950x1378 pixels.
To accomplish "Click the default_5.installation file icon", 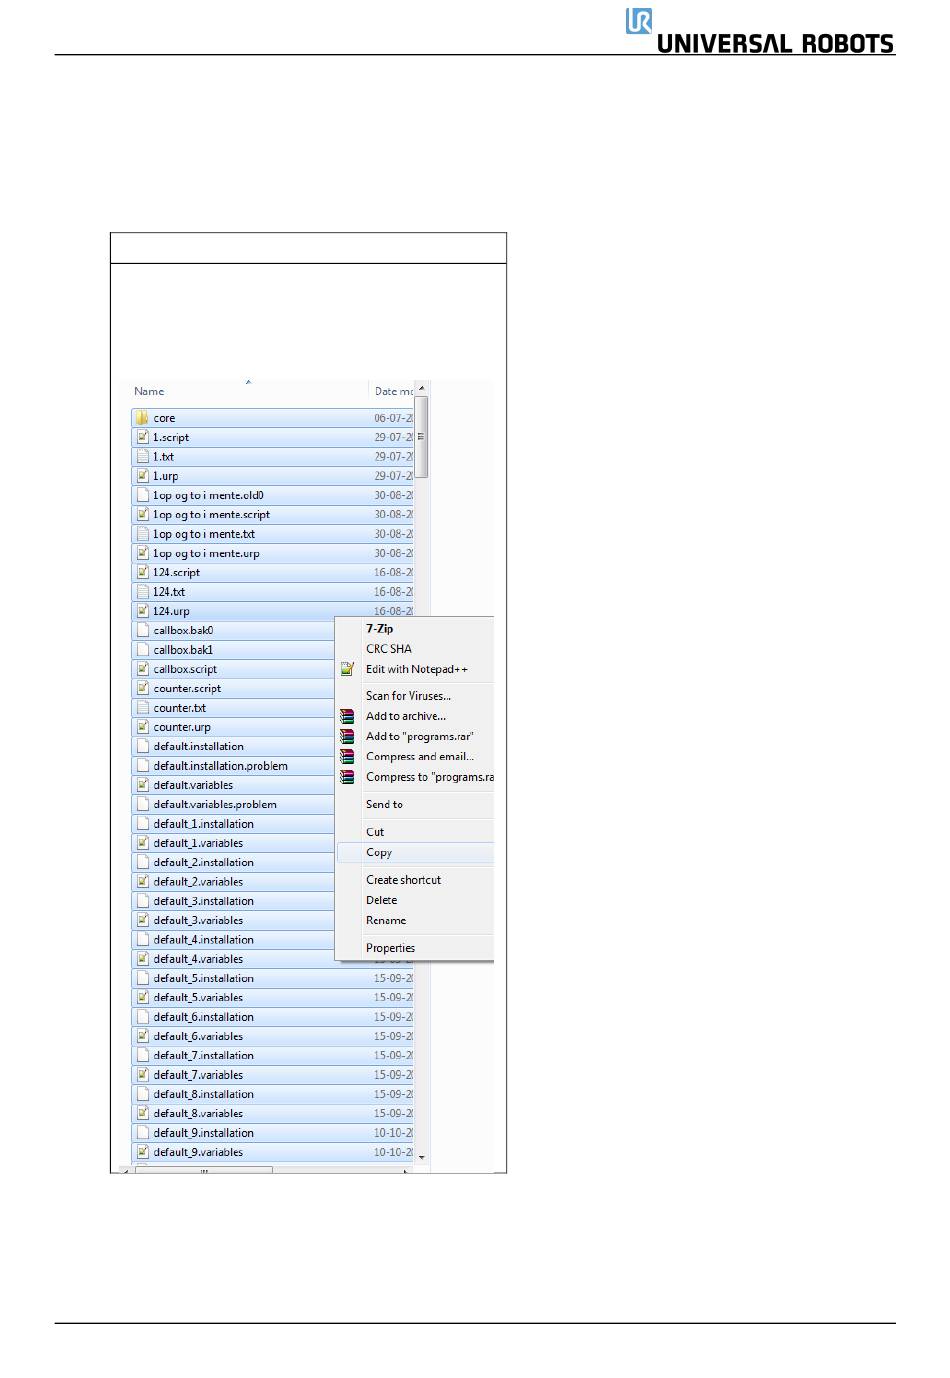I will click(x=142, y=978).
